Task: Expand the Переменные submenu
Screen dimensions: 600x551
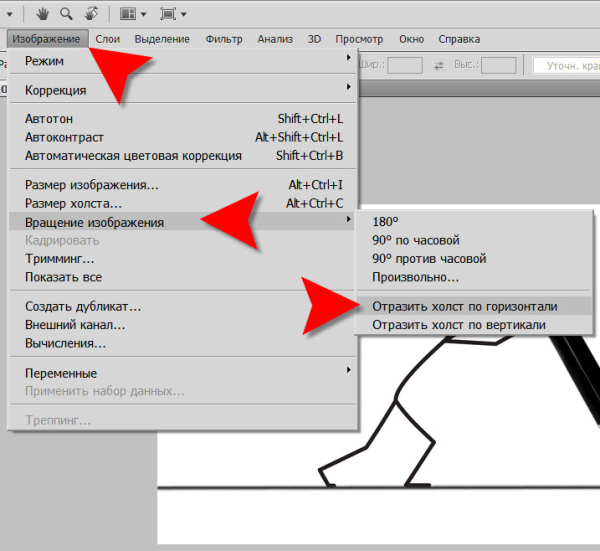Action: pos(349,370)
